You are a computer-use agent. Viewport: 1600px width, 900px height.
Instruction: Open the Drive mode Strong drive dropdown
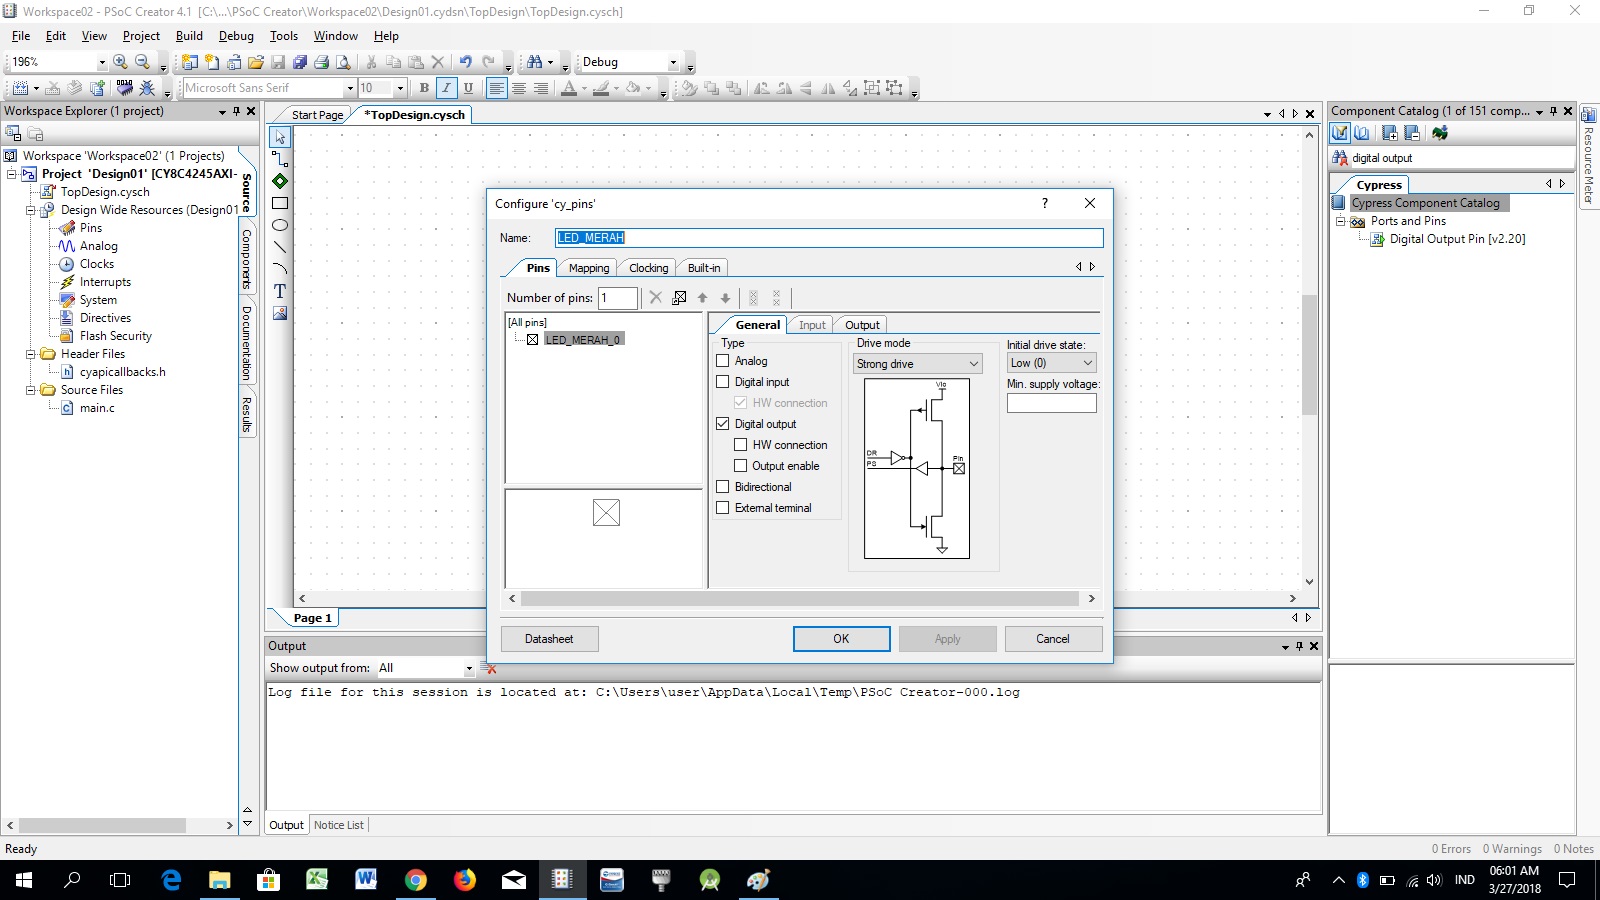pyautogui.click(x=917, y=364)
